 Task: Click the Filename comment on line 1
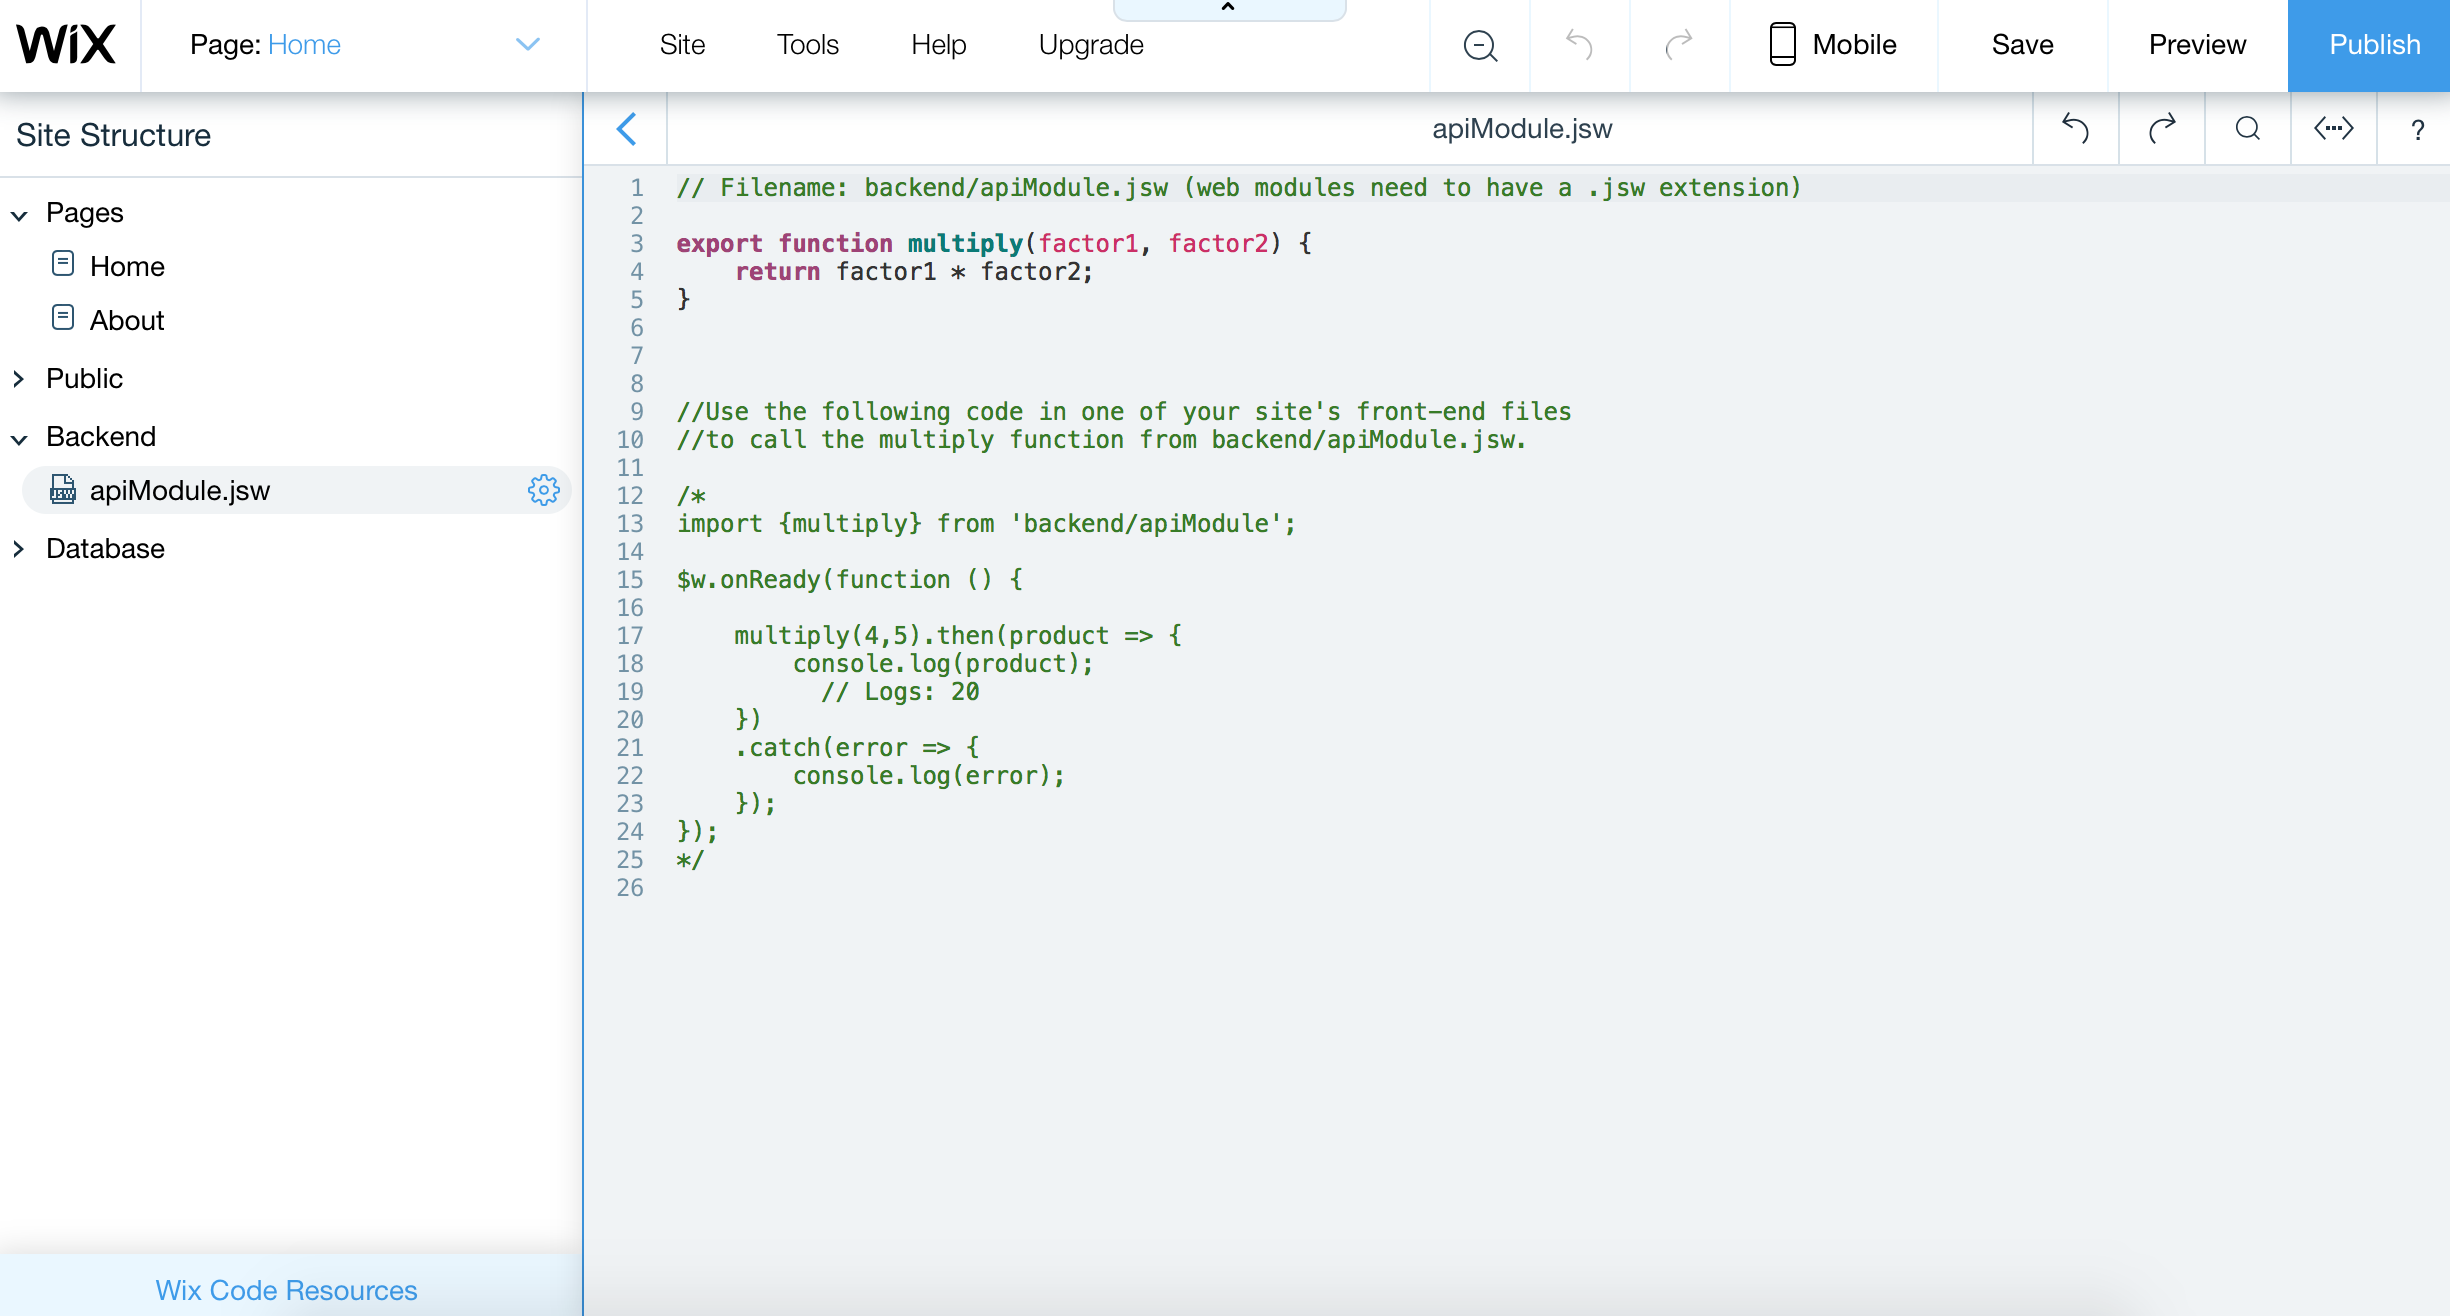click(1238, 187)
